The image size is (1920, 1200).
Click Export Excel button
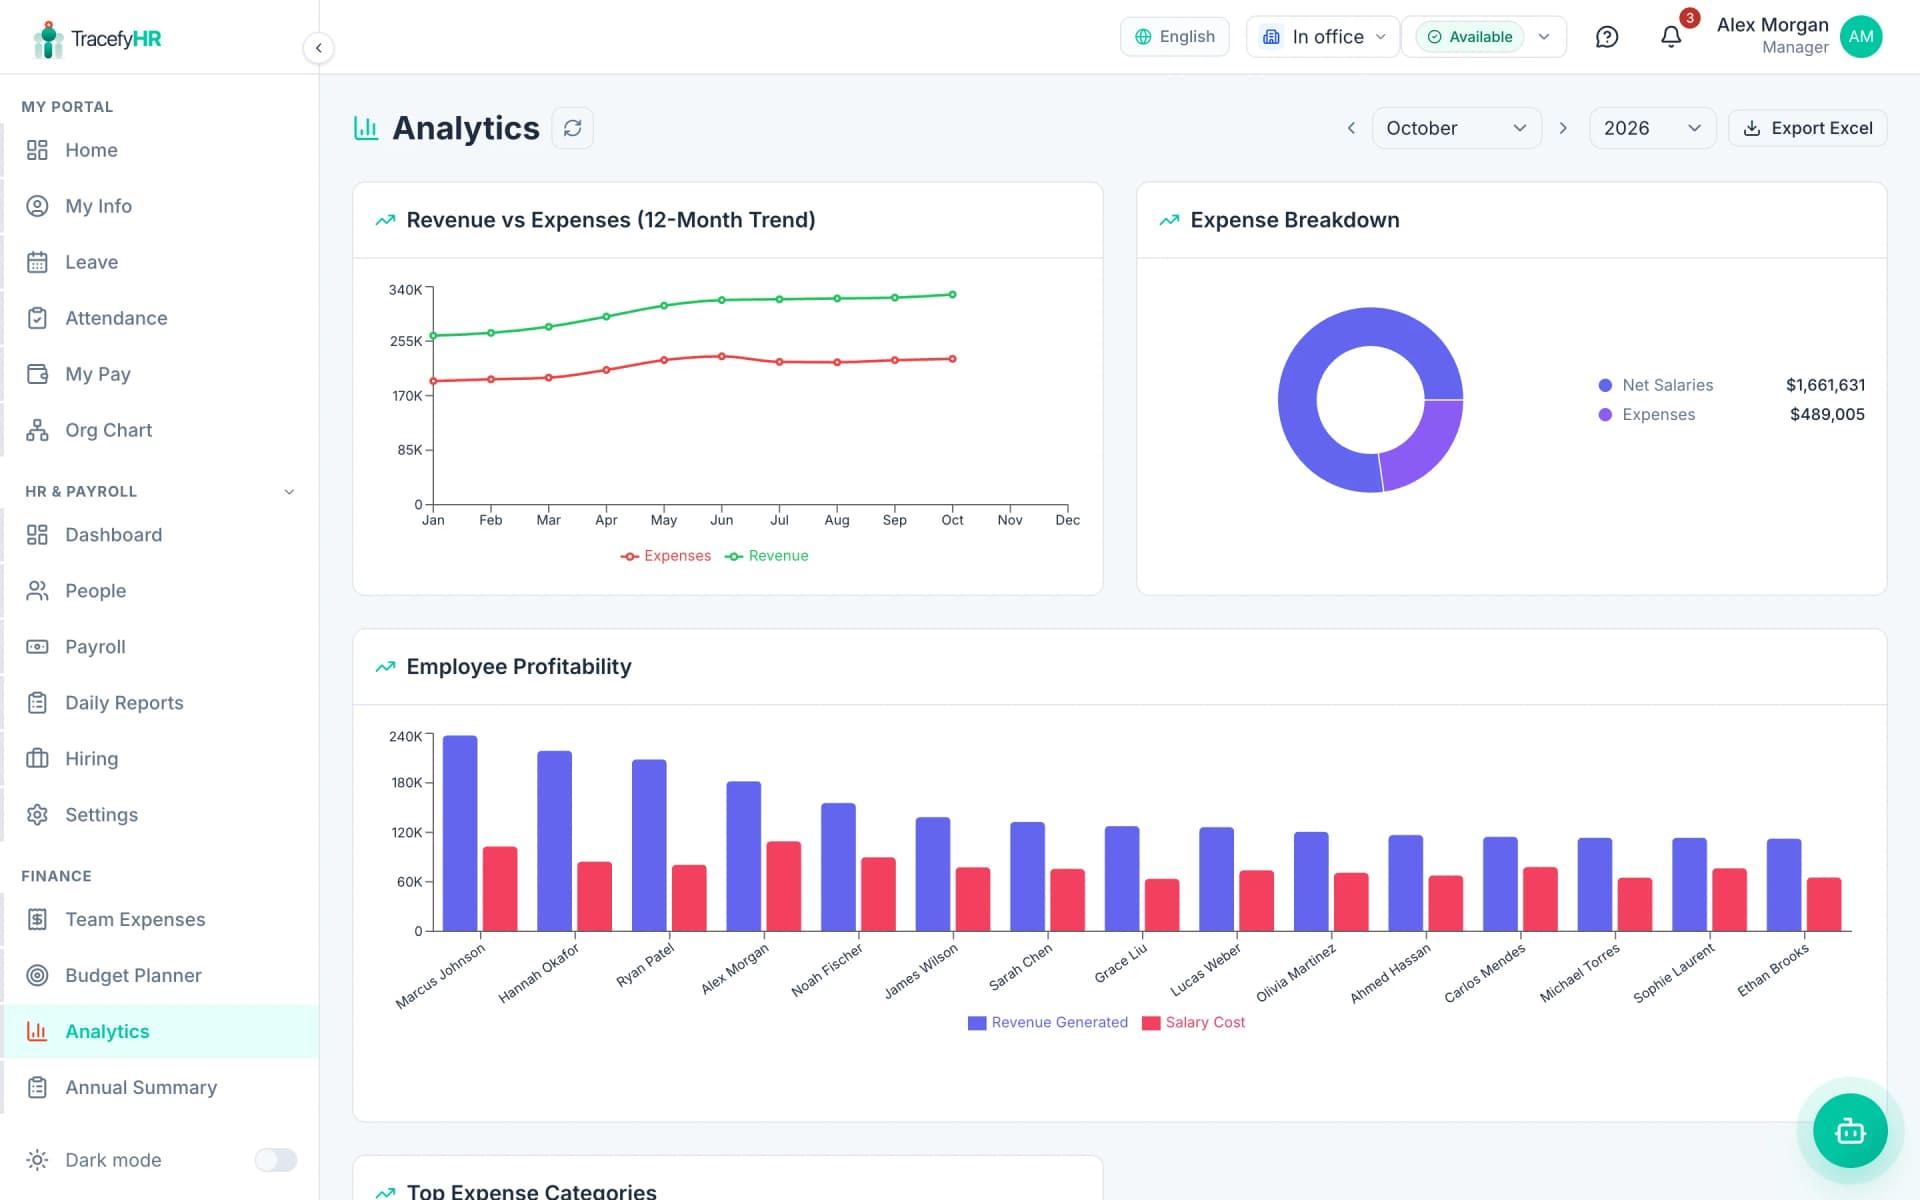coord(1808,128)
